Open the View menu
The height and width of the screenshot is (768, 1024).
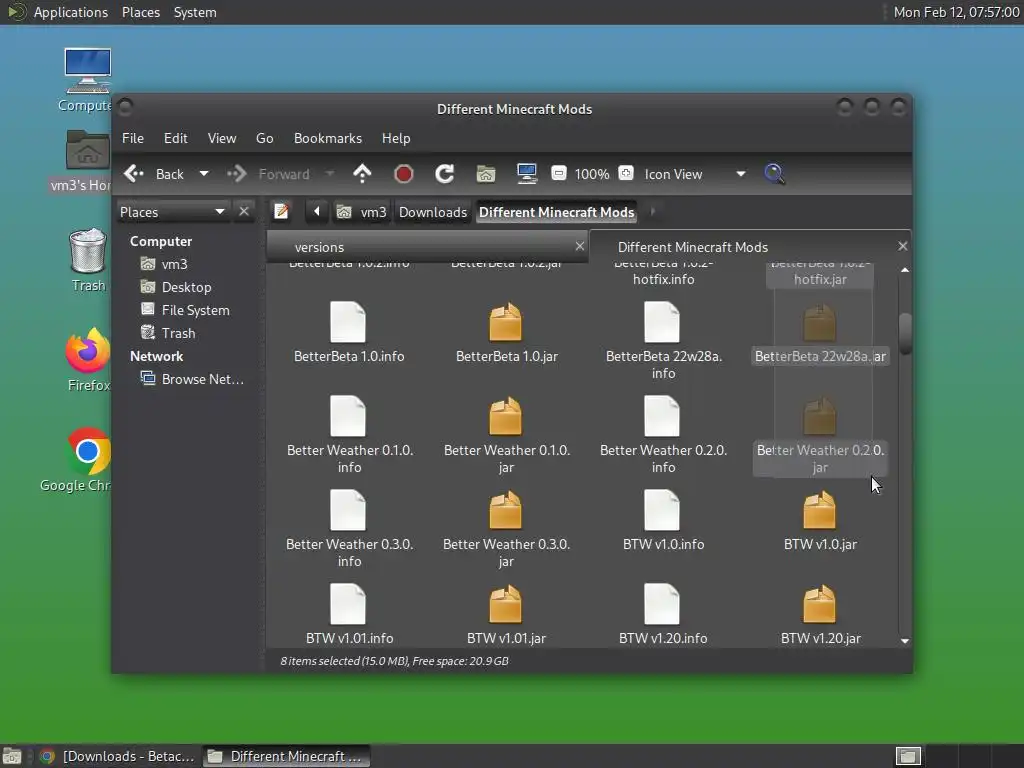222,138
